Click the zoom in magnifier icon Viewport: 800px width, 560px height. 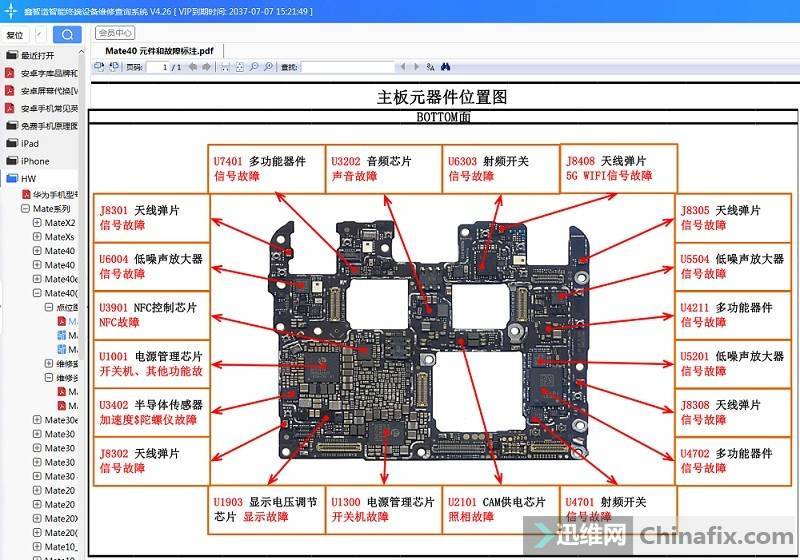pyautogui.click(x=268, y=67)
